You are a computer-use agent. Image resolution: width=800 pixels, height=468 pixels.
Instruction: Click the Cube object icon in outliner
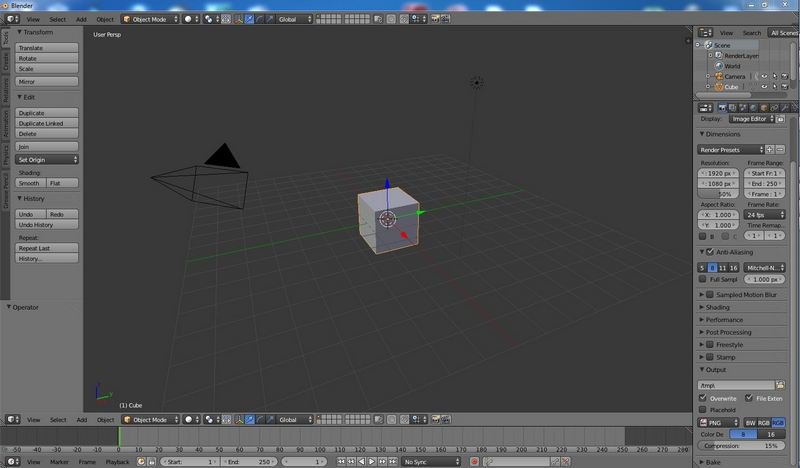pyautogui.click(x=718, y=87)
